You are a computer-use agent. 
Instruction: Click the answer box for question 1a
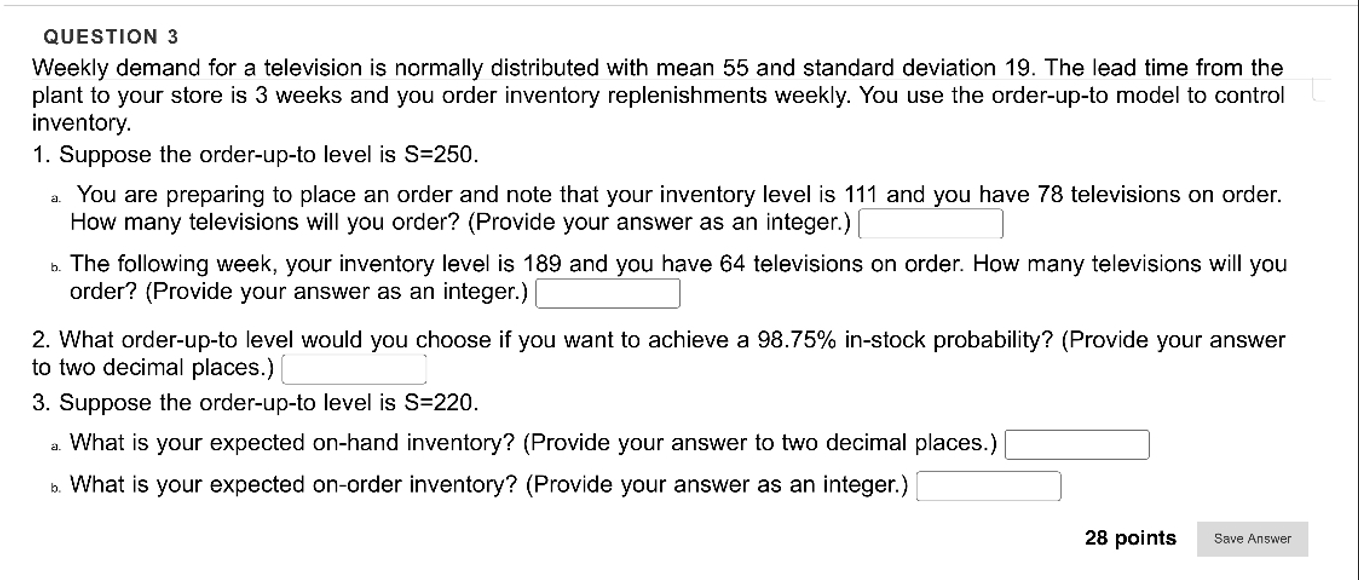pyautogui.click(x=930, y=223)
